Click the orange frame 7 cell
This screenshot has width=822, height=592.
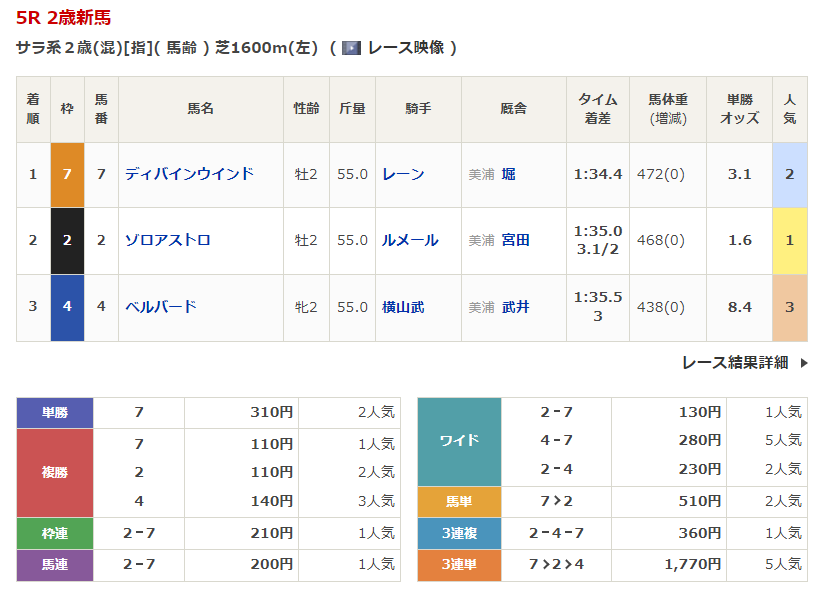67,174
